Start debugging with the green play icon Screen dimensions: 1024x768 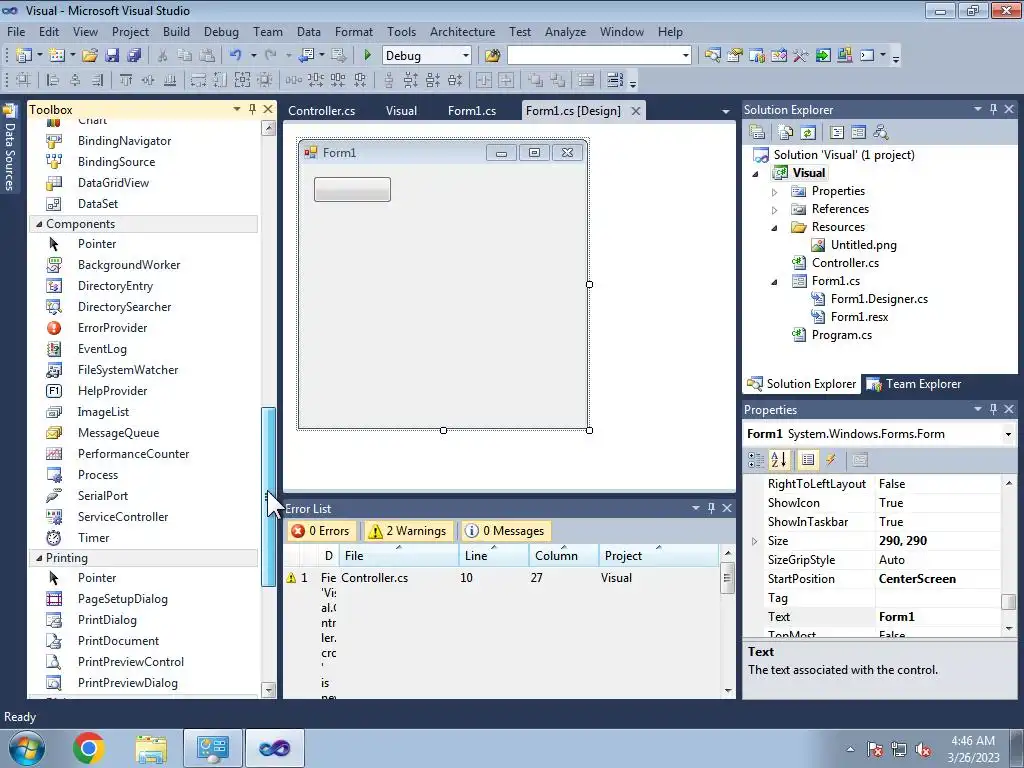pos(368,56)
